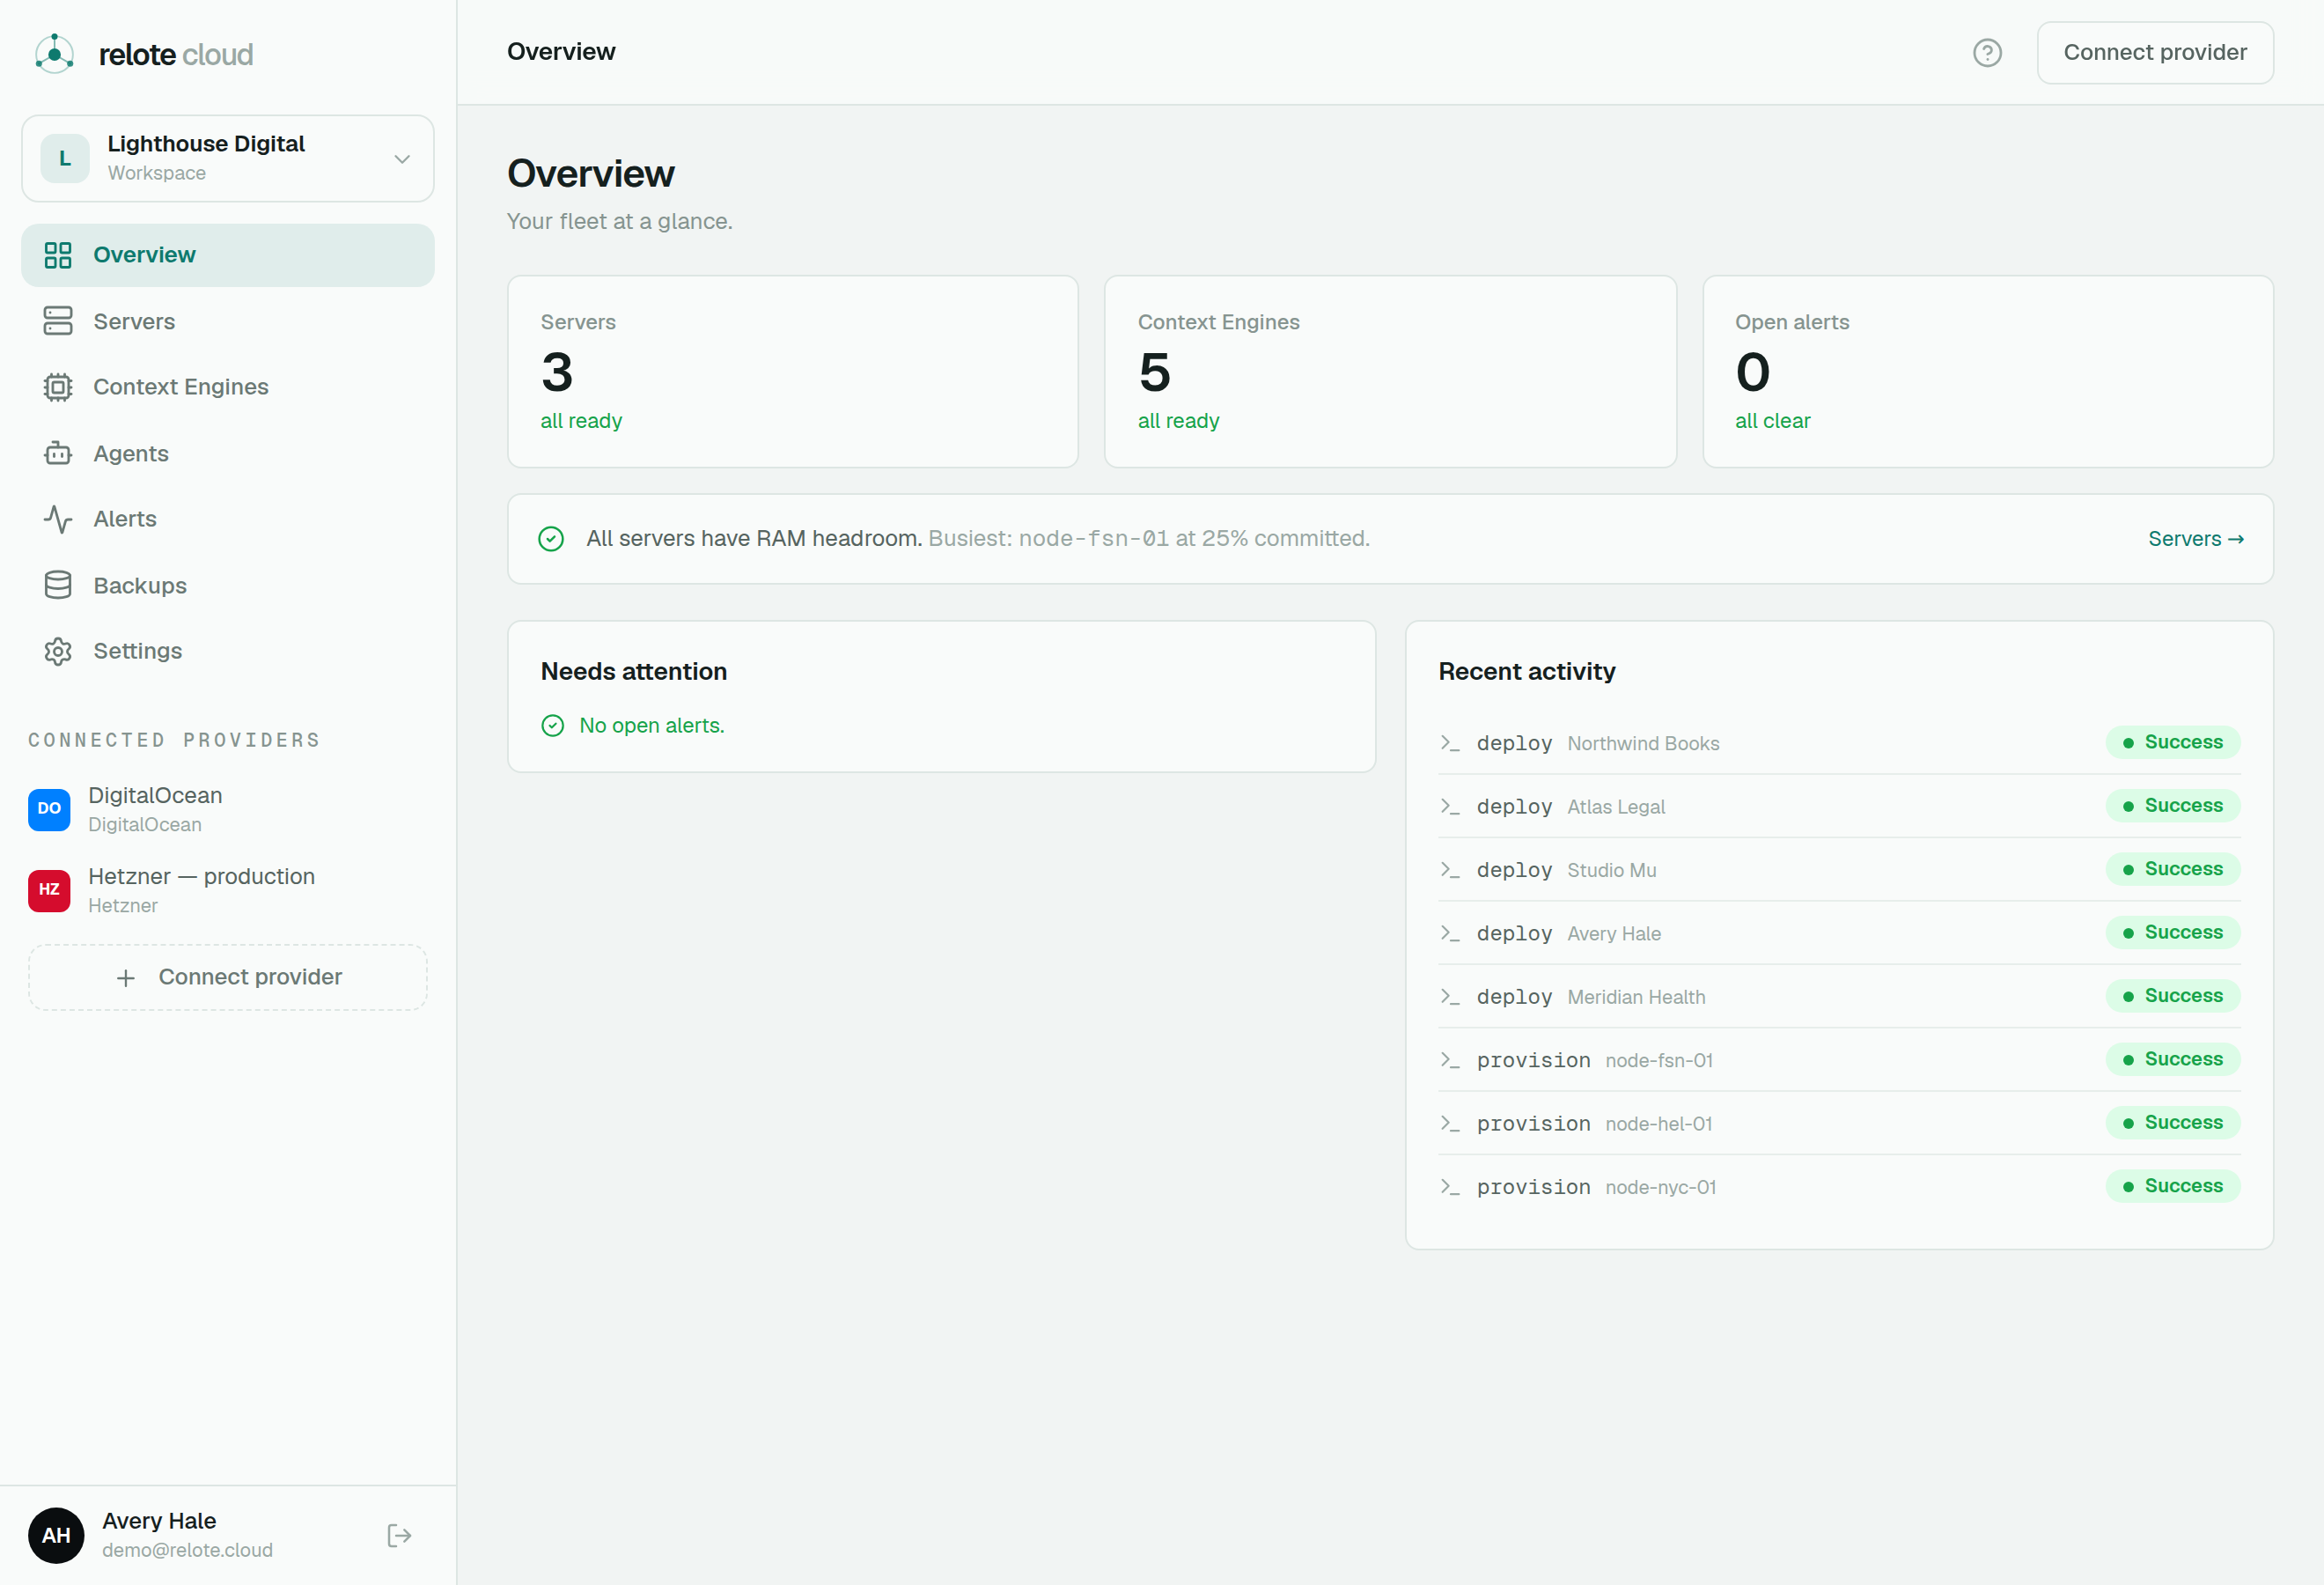Click the log out icon beside Avery Hale
The image size is (2324, 1585).
point(399,1535)
